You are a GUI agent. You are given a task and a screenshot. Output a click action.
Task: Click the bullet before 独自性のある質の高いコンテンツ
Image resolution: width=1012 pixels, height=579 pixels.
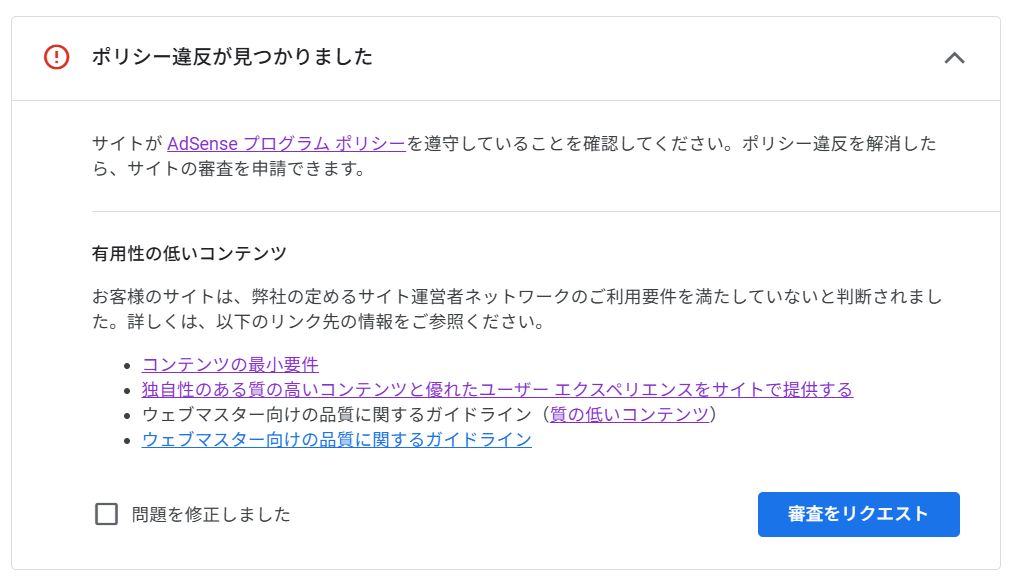click(127, 390)
